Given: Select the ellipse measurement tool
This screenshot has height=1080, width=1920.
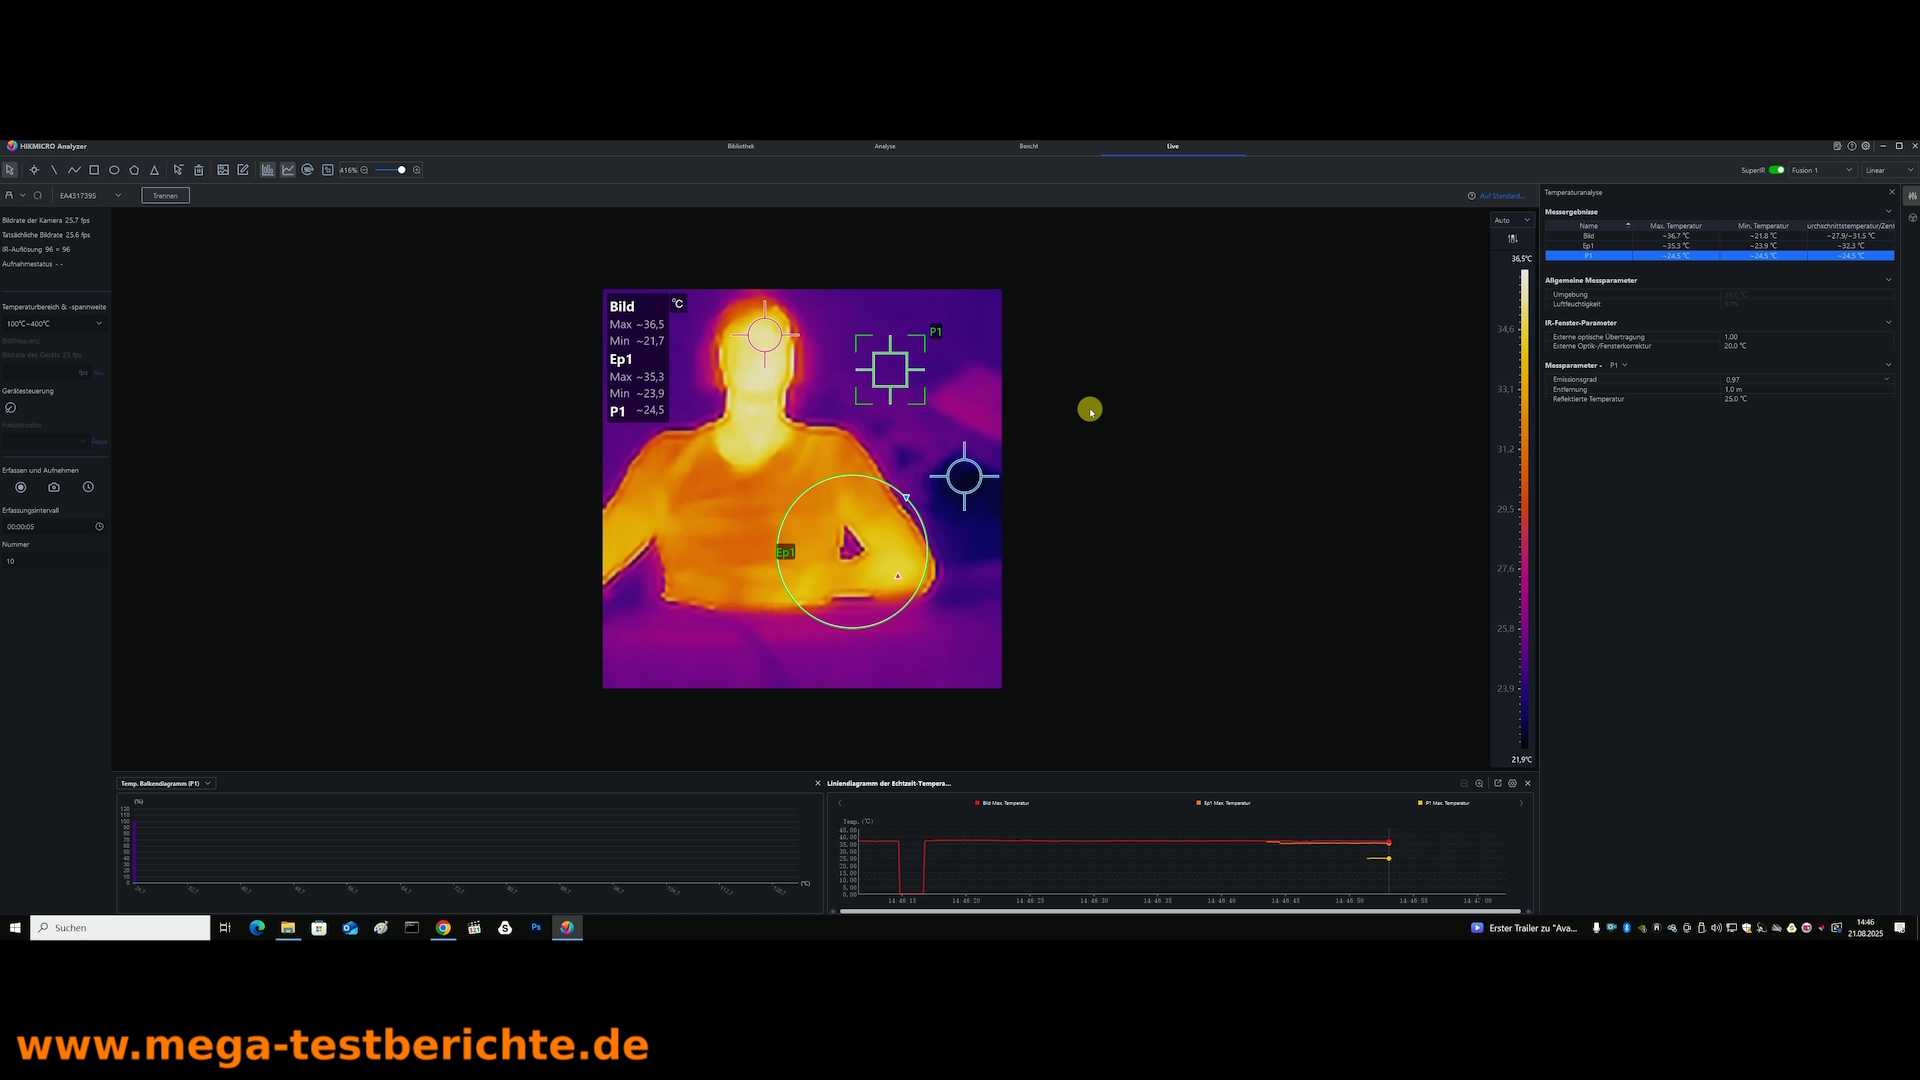Looking at the screenshot, I should pyautogui.click(x=114, y=170).
